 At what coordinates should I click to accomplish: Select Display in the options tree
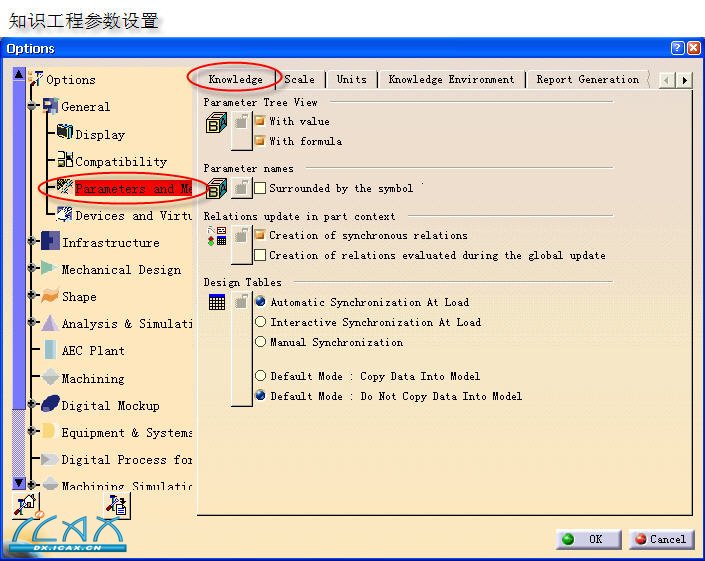click(100, 134)
